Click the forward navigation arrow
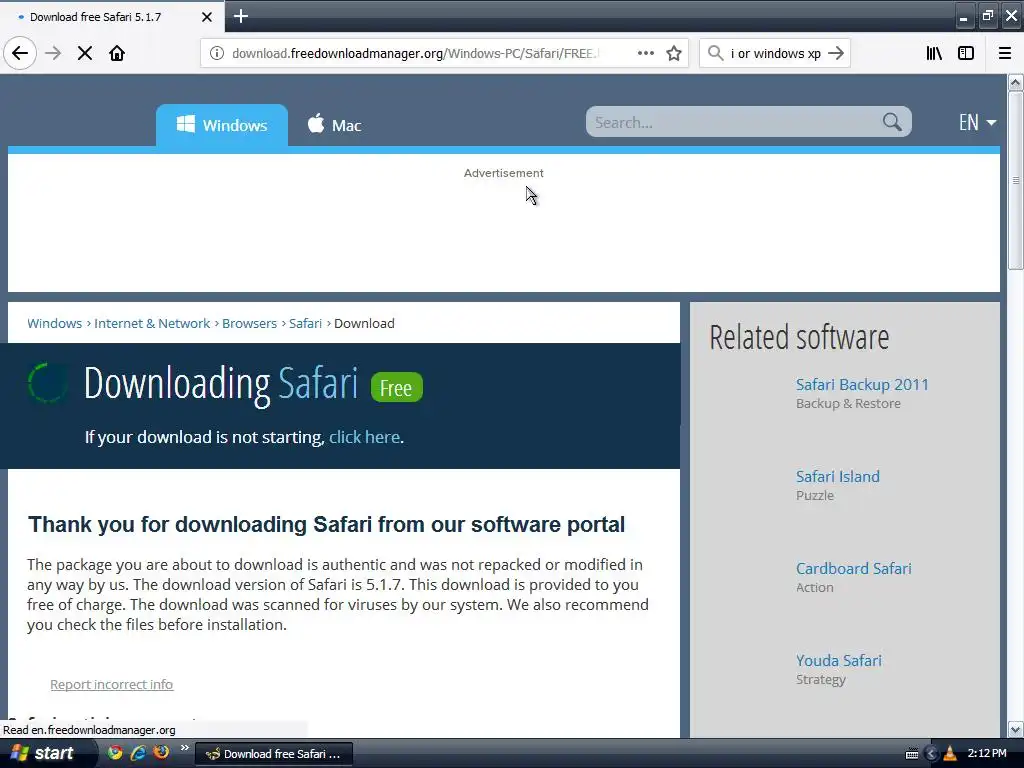 [x=53, y=53]
